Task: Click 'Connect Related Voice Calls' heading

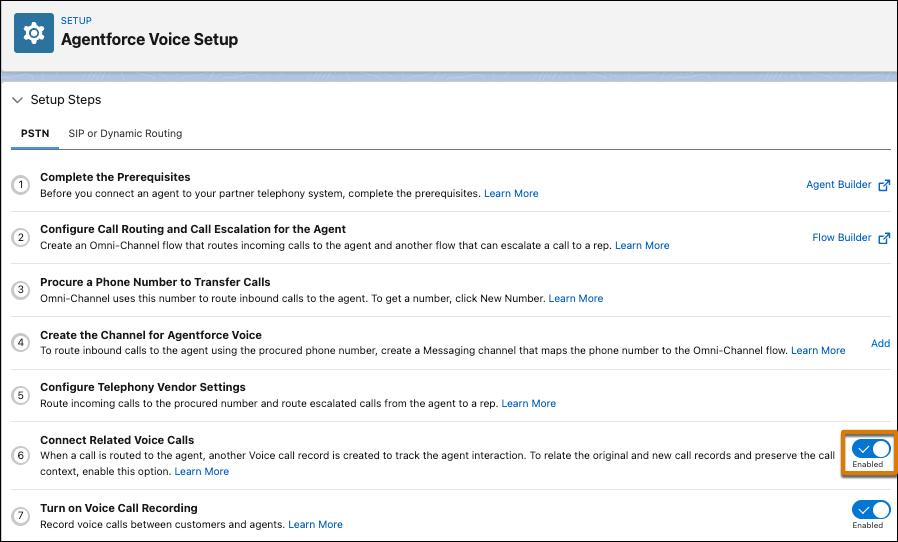Action: point(117,440)
